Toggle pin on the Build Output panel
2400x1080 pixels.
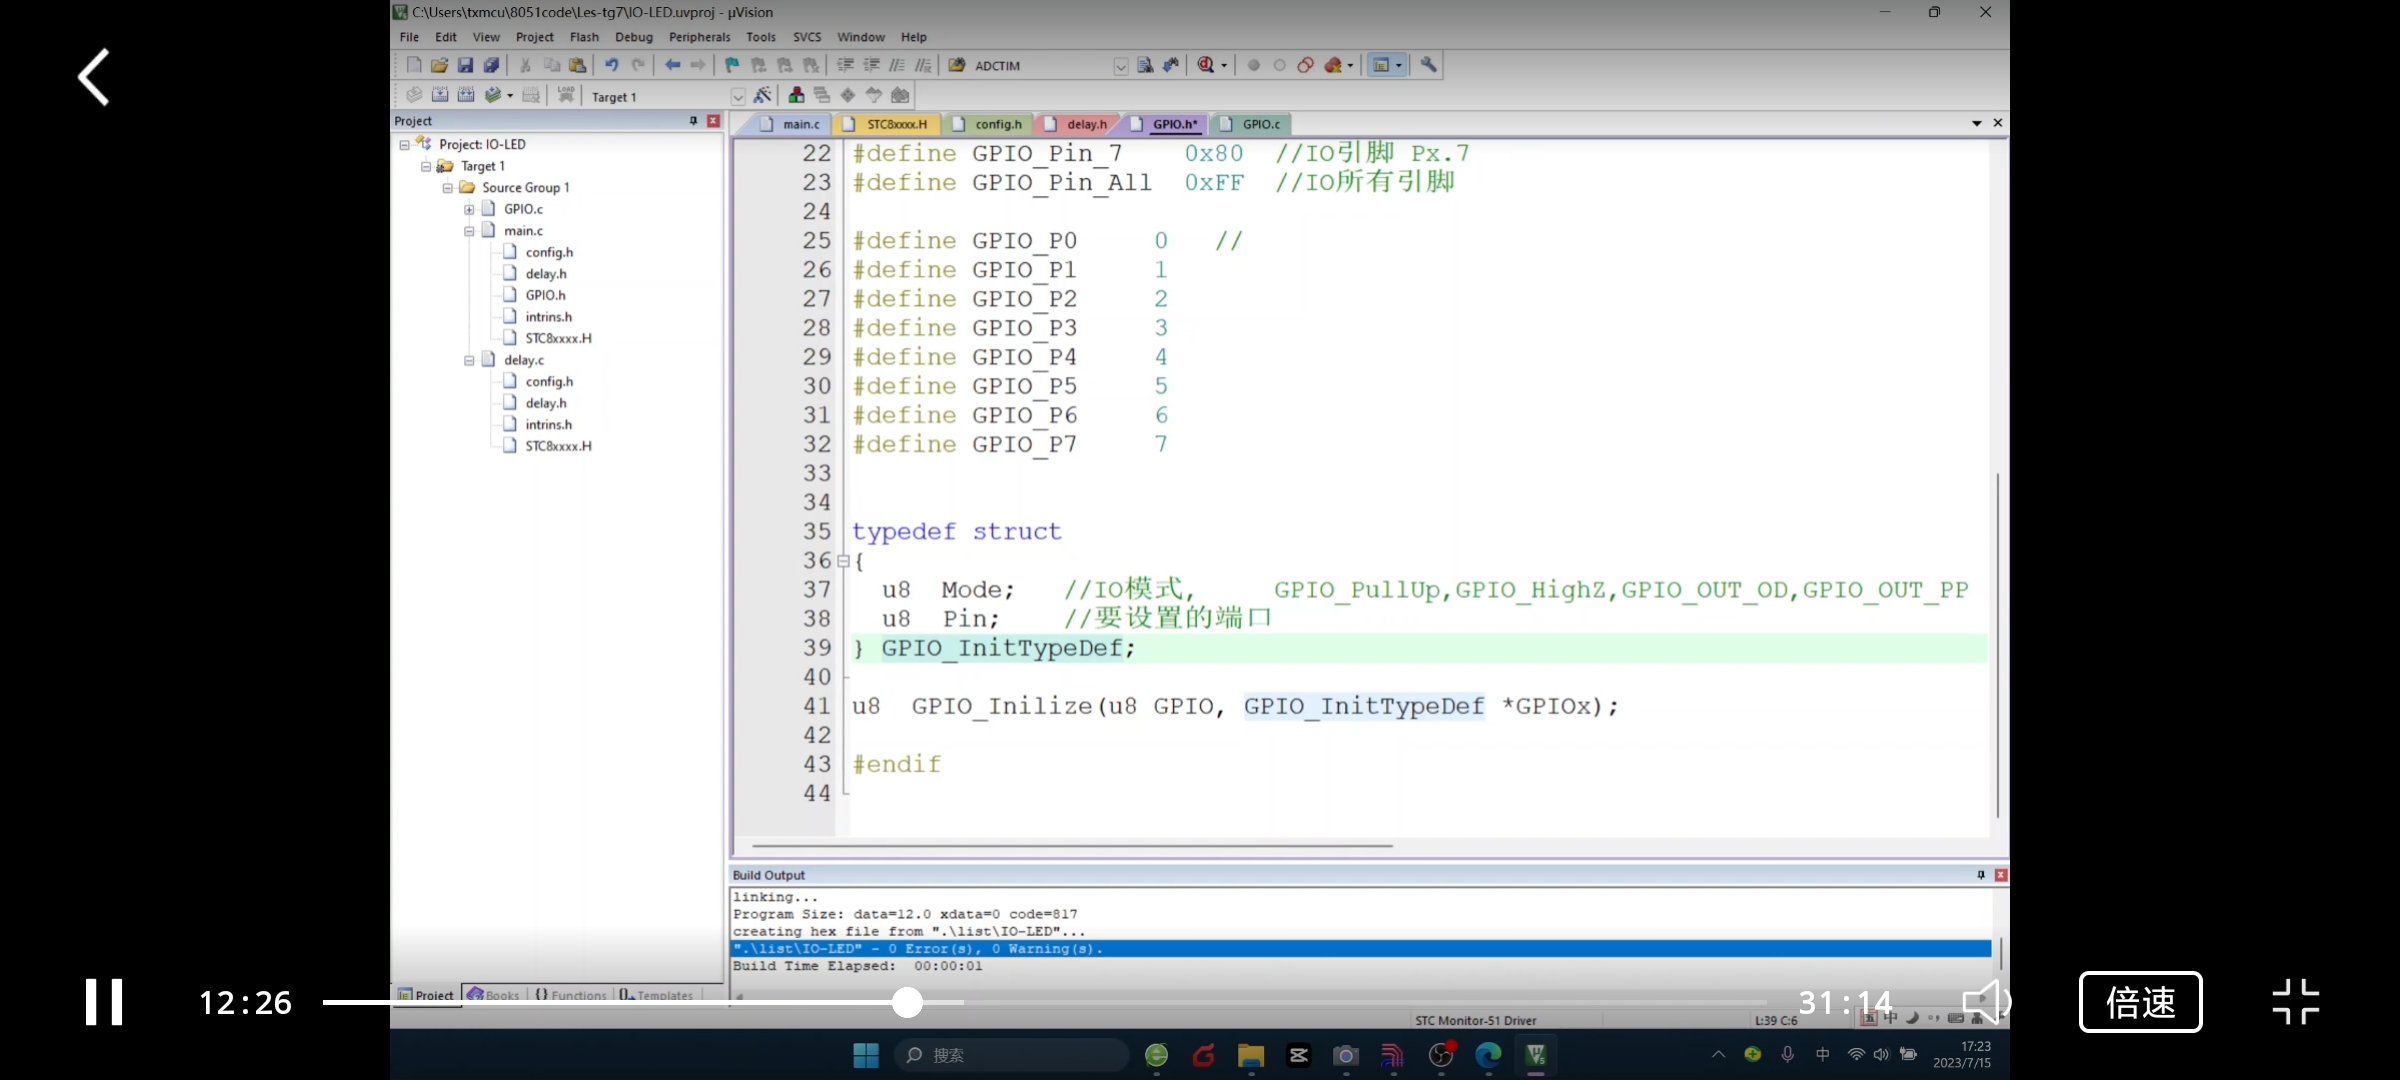tap(1980, 875)
